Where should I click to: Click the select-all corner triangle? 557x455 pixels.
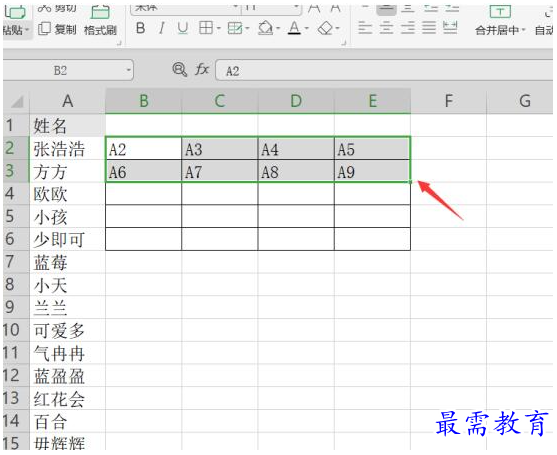click(x=17, y=102)
